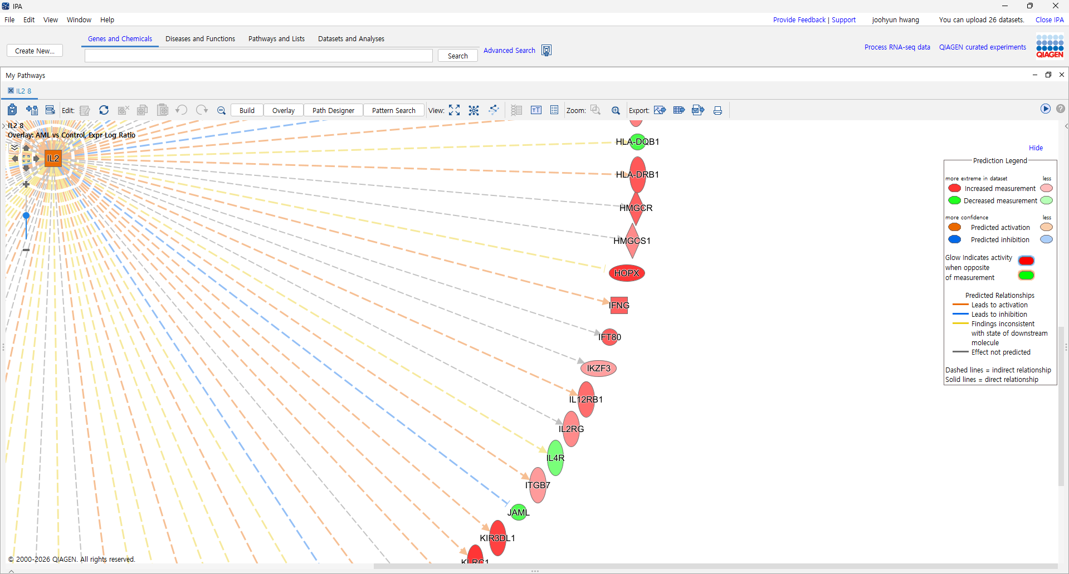This screenshot has width=1069, height=574.
Task: Select the orange IL2 node
Action: click(53, 159)
